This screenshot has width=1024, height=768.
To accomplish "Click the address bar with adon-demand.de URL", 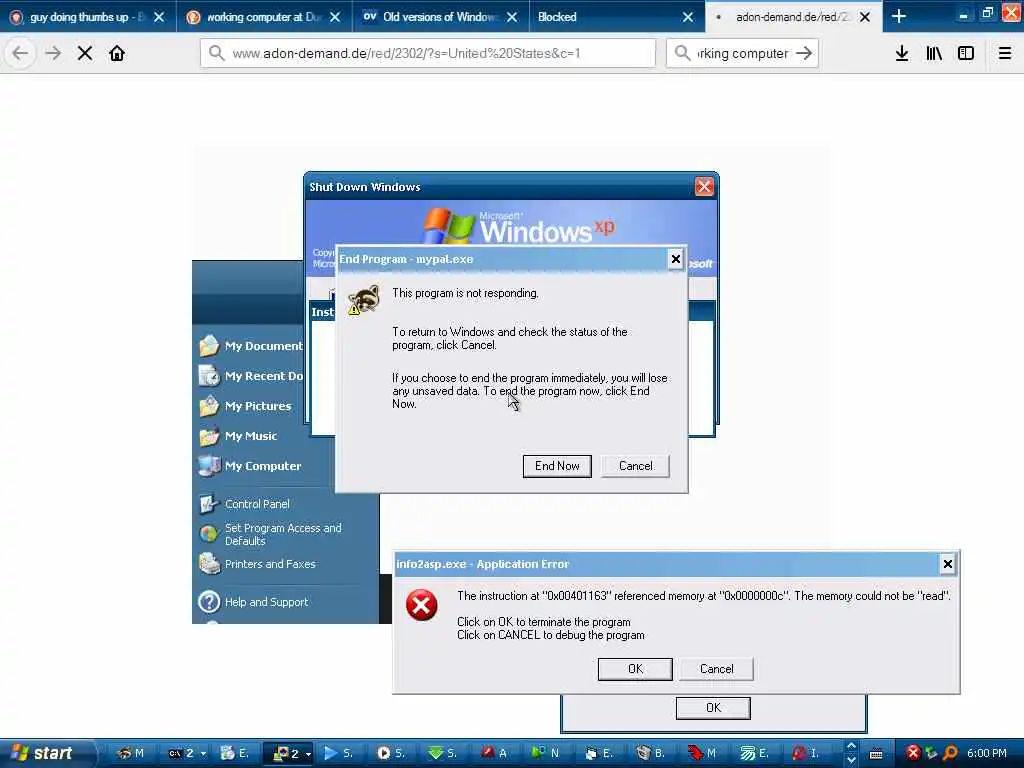I will click(428, 54).
